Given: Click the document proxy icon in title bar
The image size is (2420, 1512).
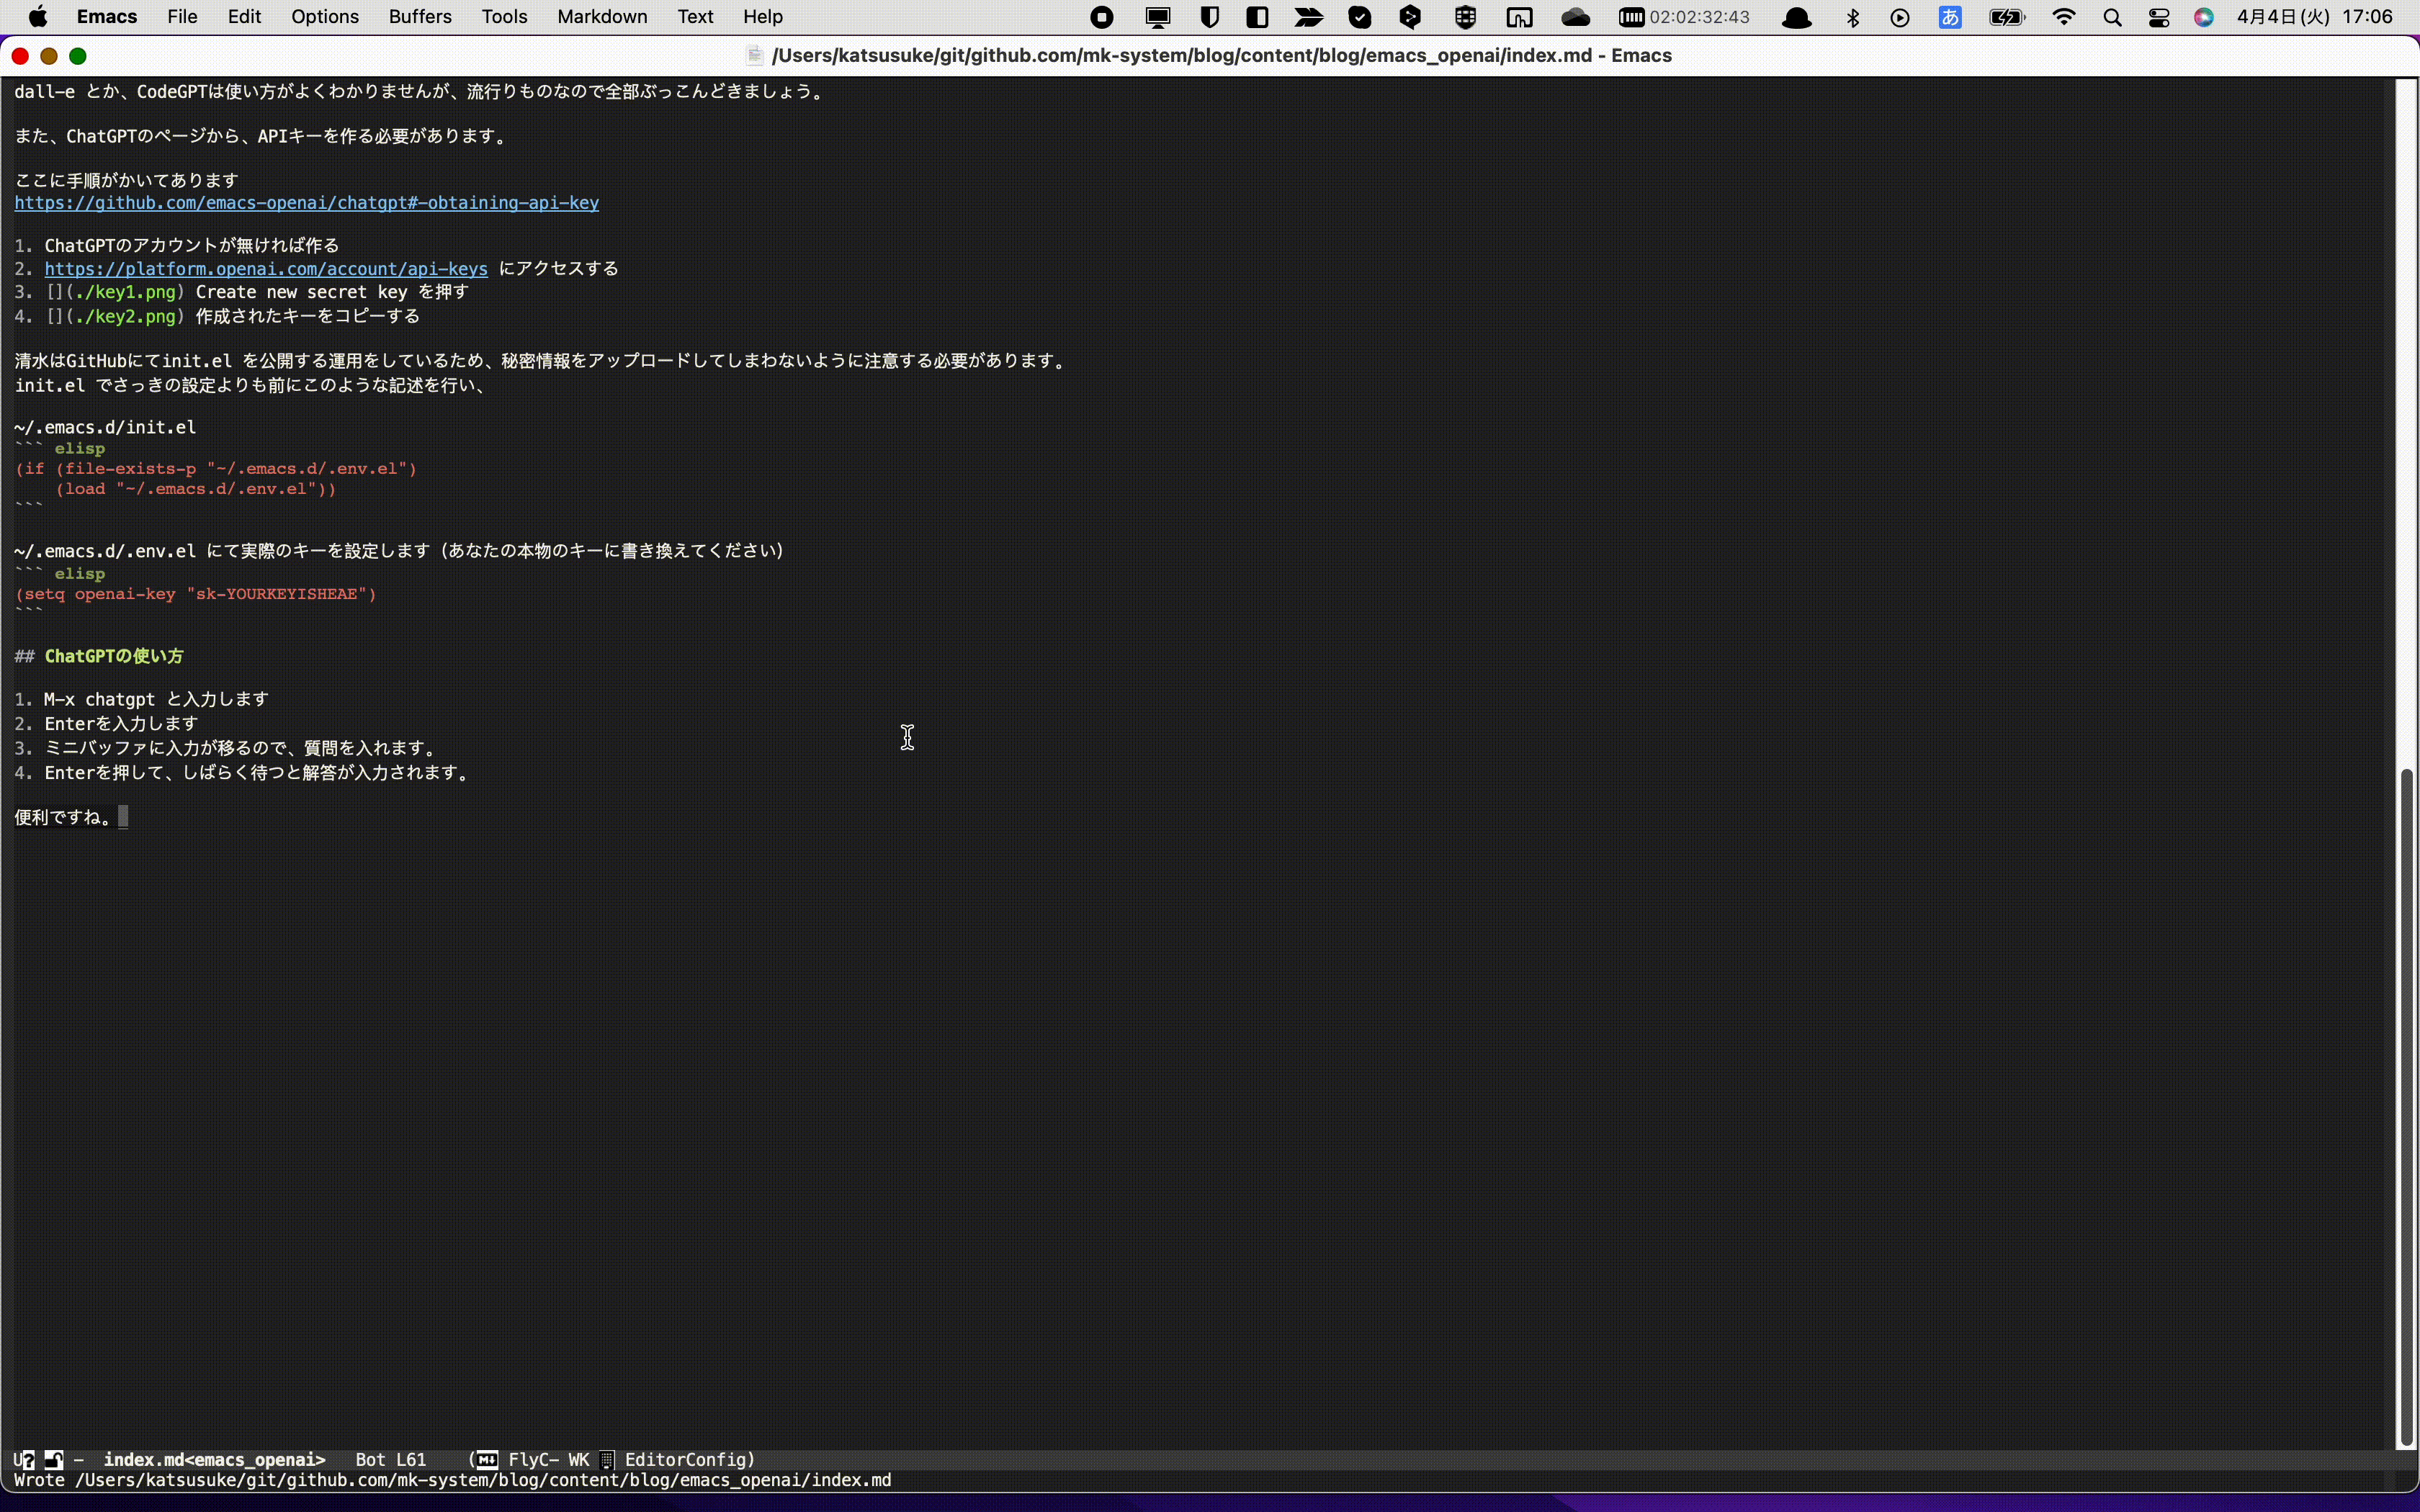Looking at the screenshot, I should click(x=755, y=56).
